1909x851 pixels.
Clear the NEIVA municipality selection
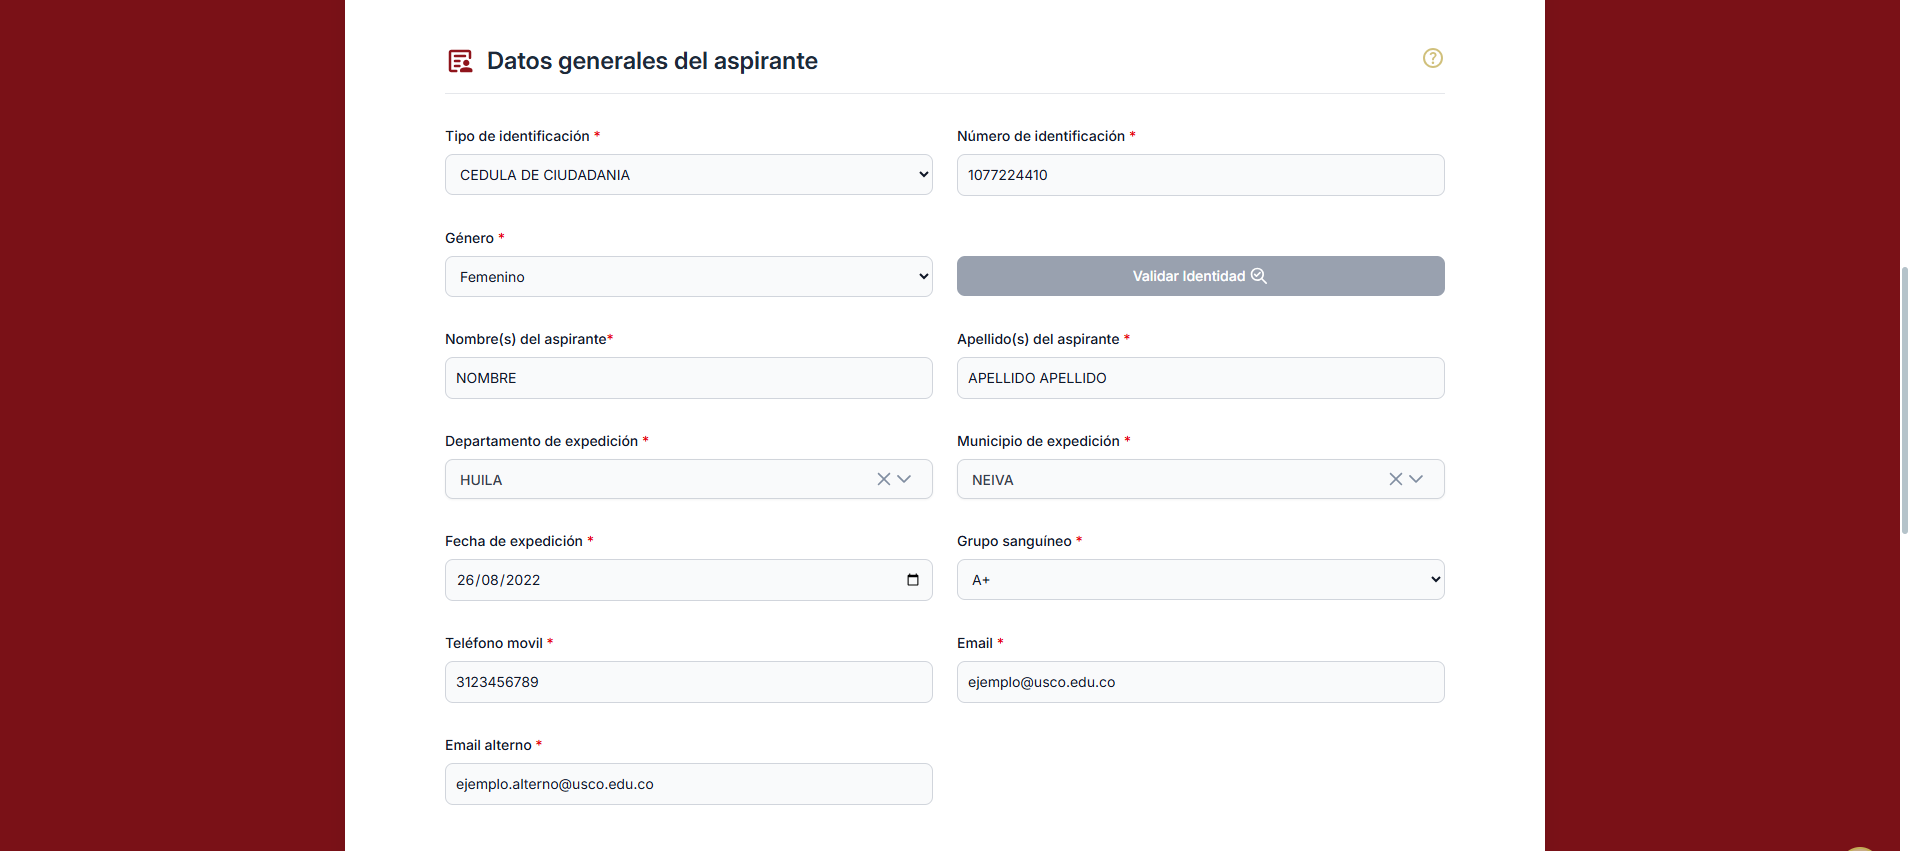click(x=1395, y=479)
